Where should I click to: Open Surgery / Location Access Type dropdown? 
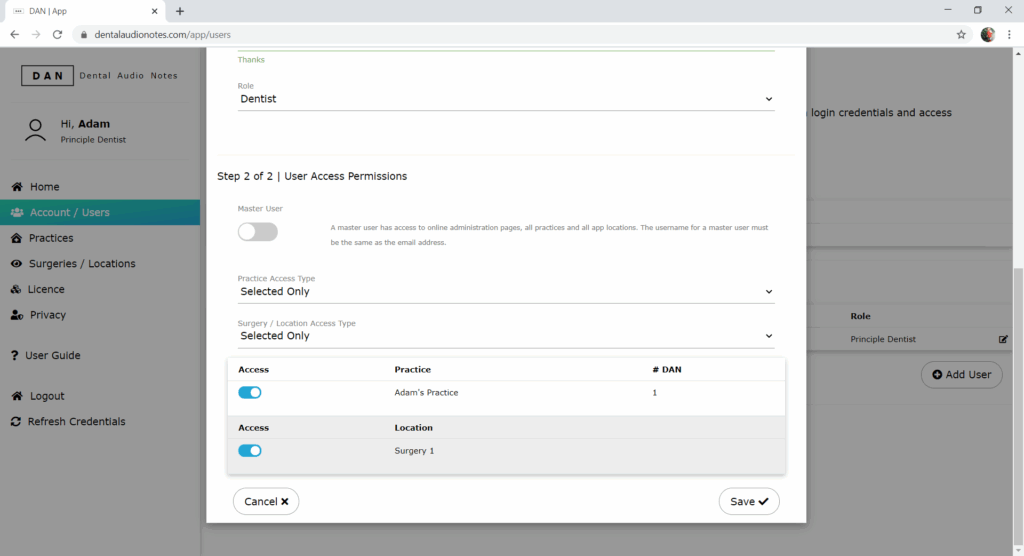coord(505,336)
